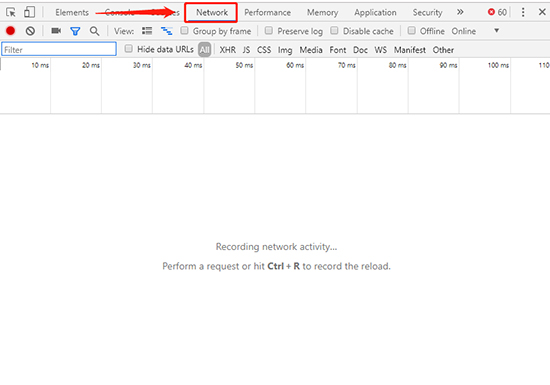Image resolution: width=550 pixels, height=385 pixels.
Task: Show Other request types
Action: click(443, 50)
